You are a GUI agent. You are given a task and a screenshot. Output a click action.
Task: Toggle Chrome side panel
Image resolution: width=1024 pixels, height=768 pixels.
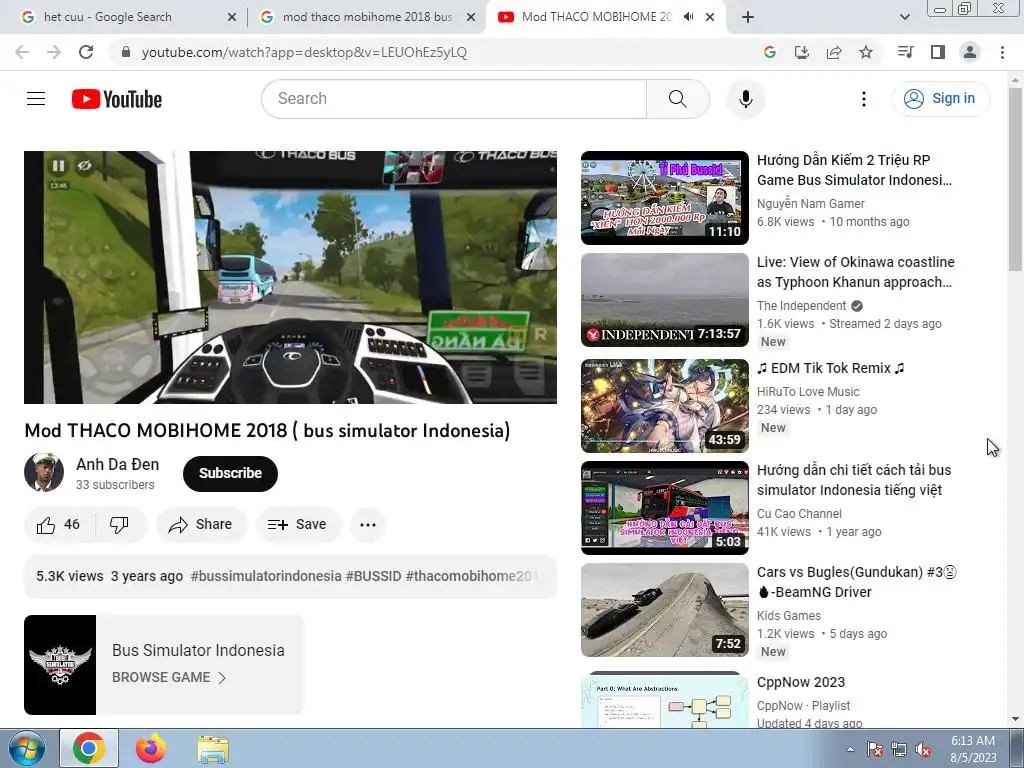pos(938,52)
